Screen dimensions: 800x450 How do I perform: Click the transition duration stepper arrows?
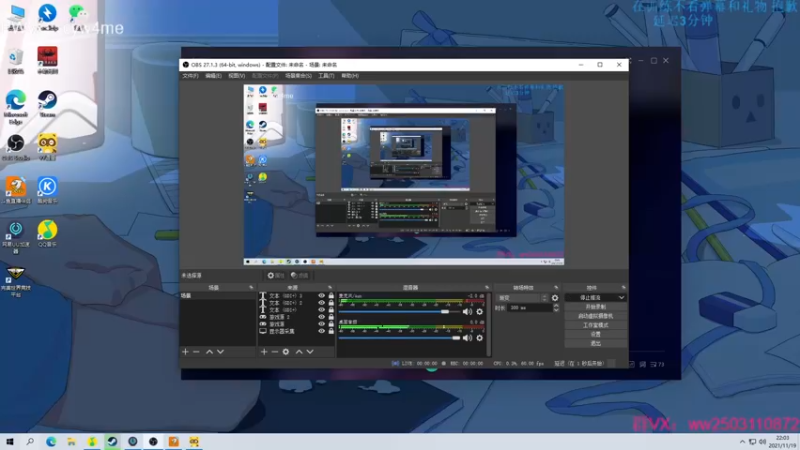point(556,308)
